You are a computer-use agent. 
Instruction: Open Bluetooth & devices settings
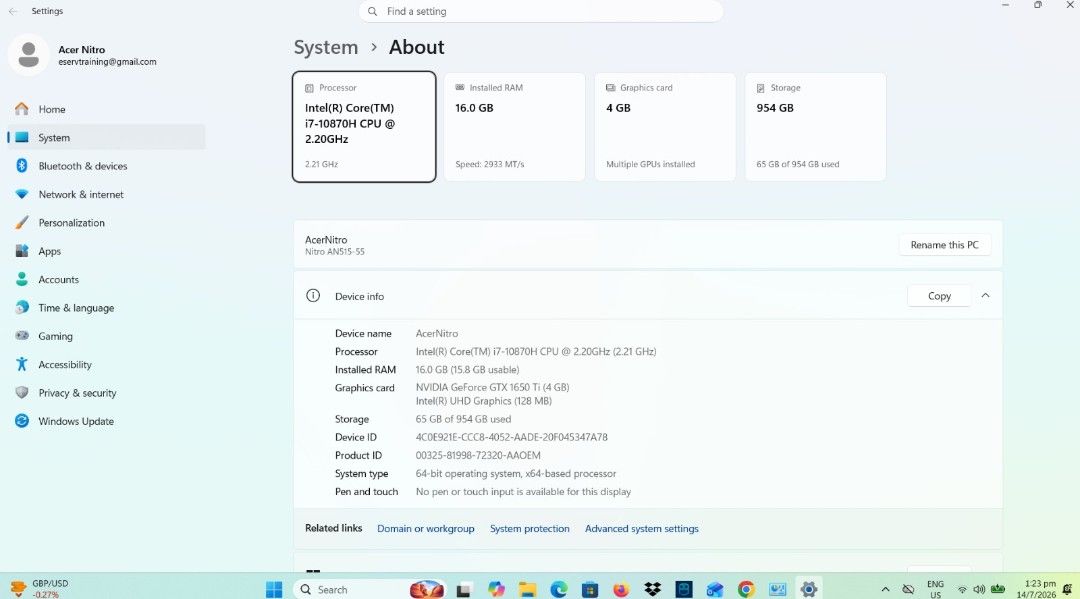pos(107,166)
